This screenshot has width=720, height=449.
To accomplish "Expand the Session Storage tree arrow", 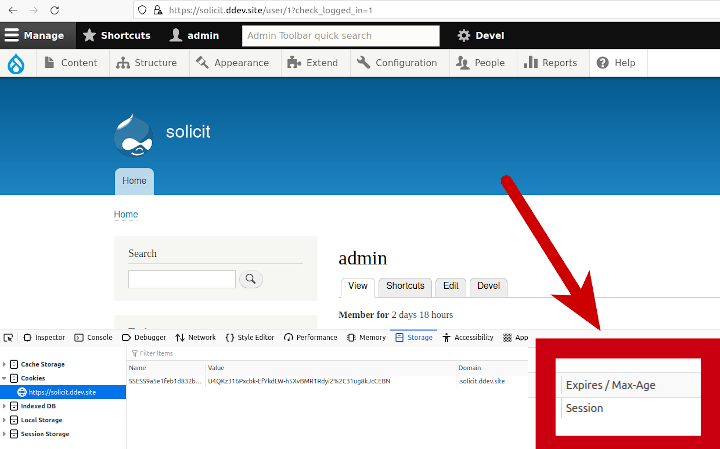I will (x=5, y=434).
